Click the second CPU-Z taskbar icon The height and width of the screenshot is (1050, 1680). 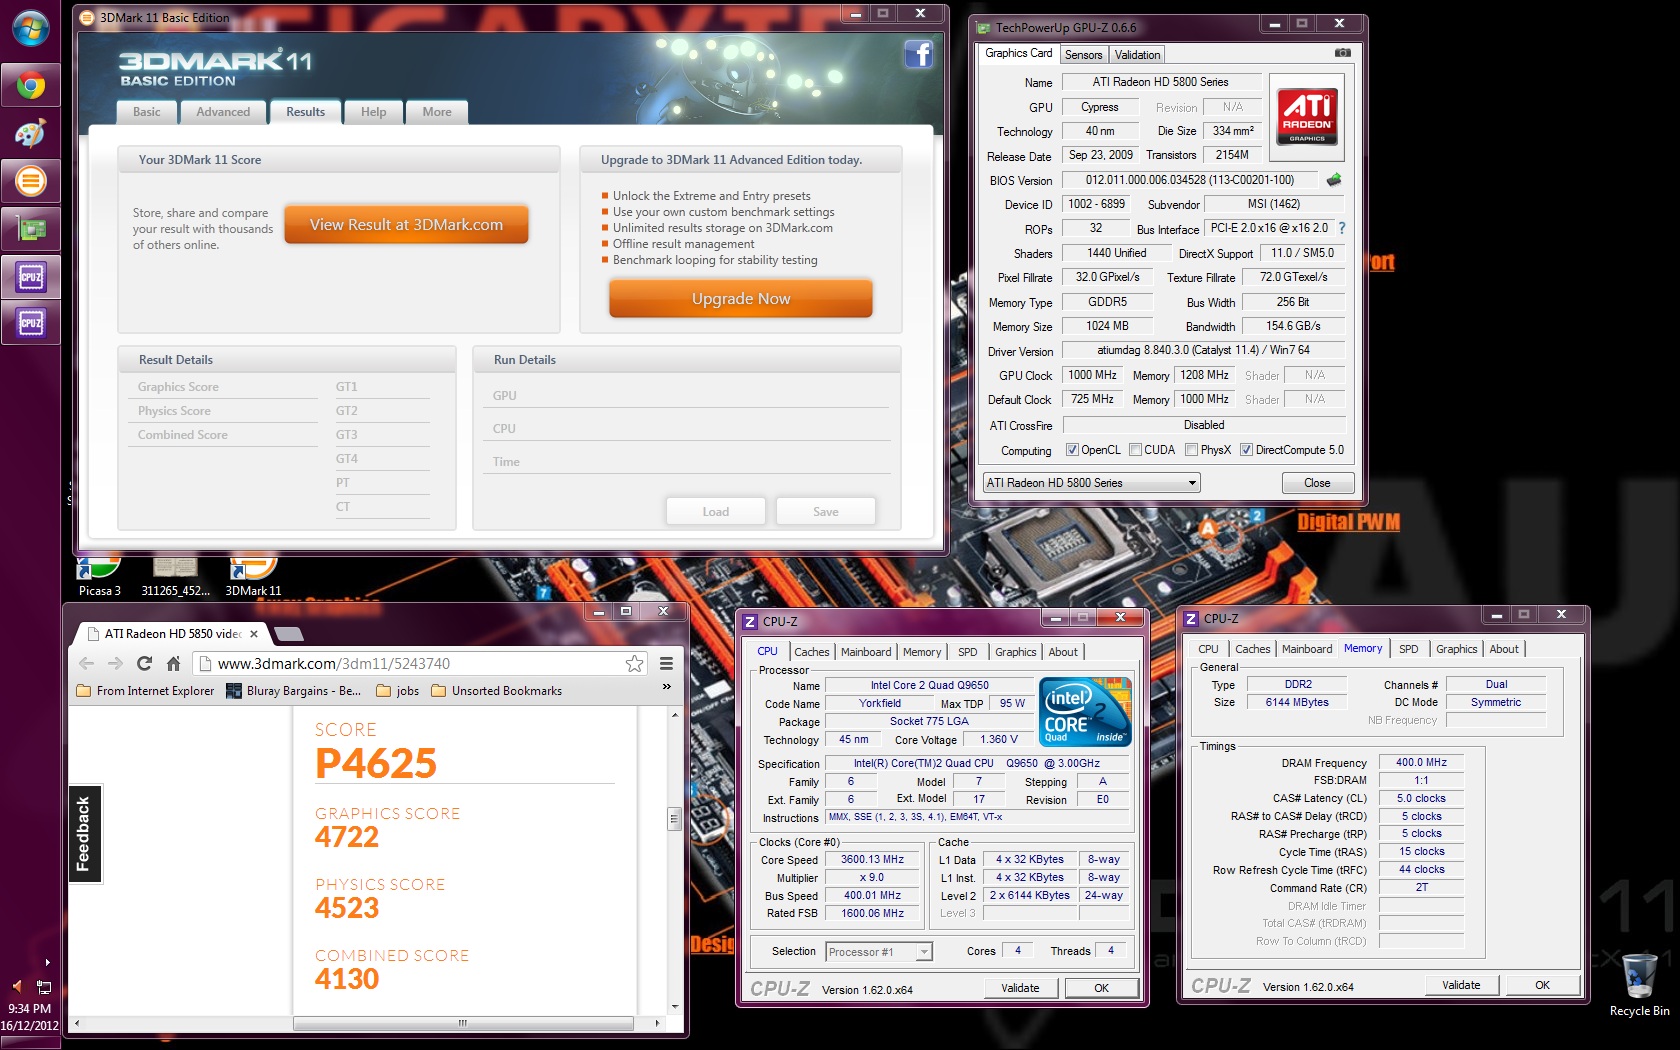point(30,323)
